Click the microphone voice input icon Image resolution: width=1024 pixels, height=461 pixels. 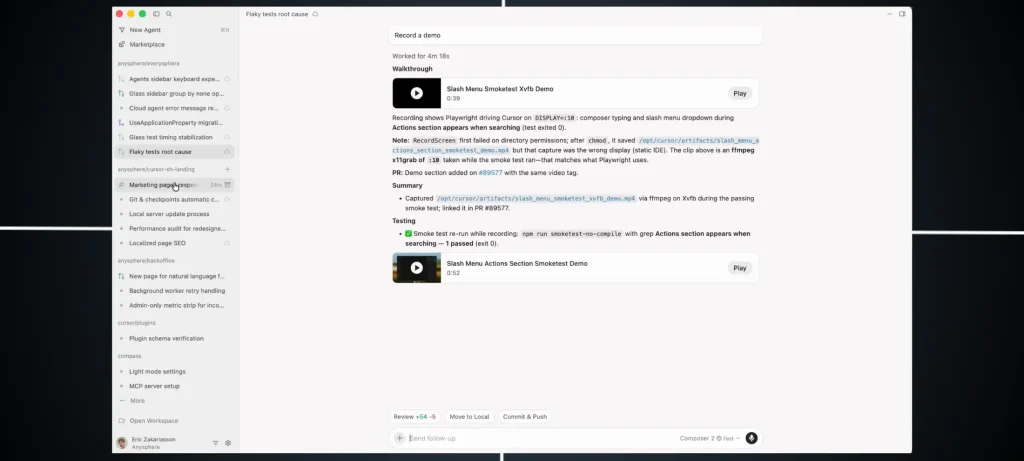point(751,438)
